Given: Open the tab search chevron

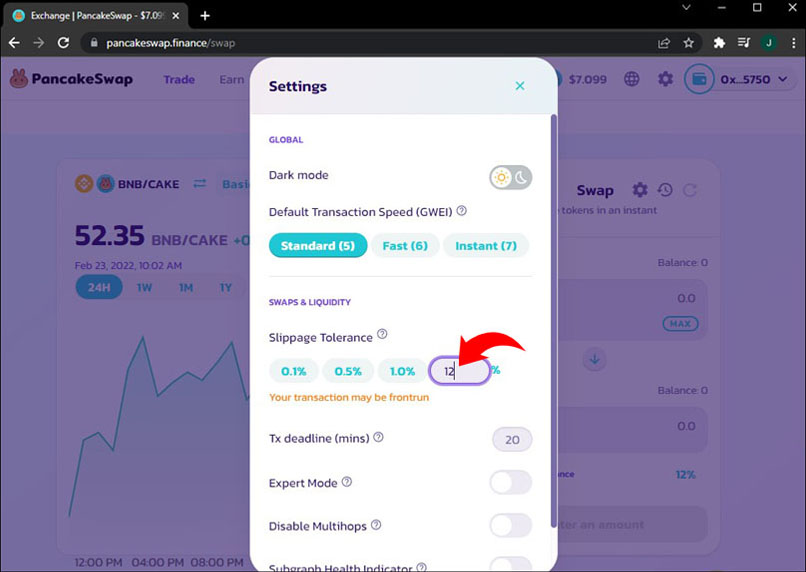Looking at the screenshot, I should point(686,7).
